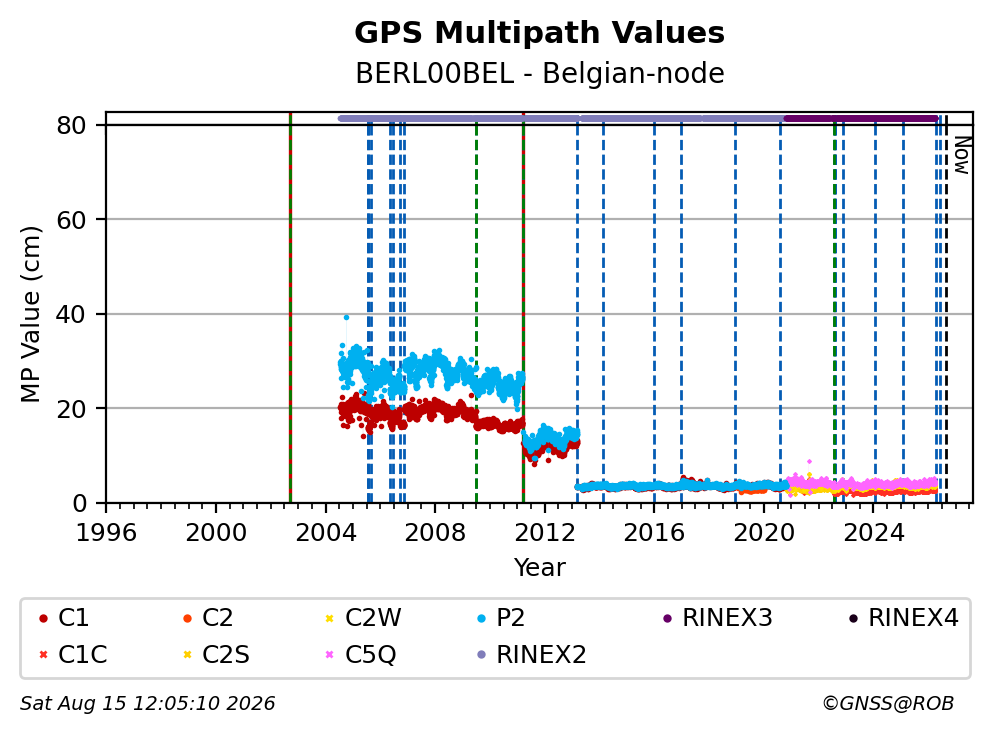Click the C2W yellow legend marker

coord(329,618)
